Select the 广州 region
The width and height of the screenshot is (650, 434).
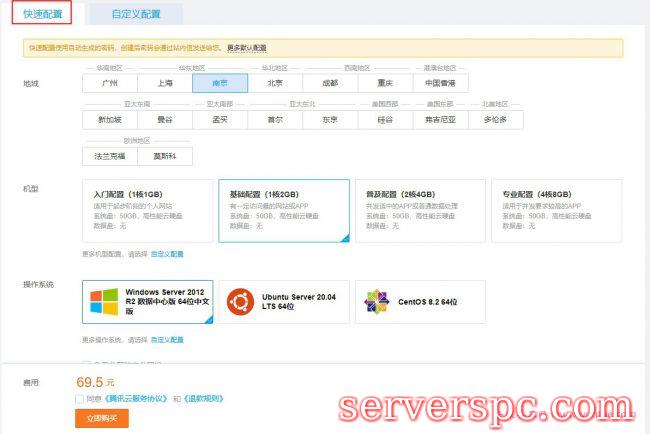(109, 83)
